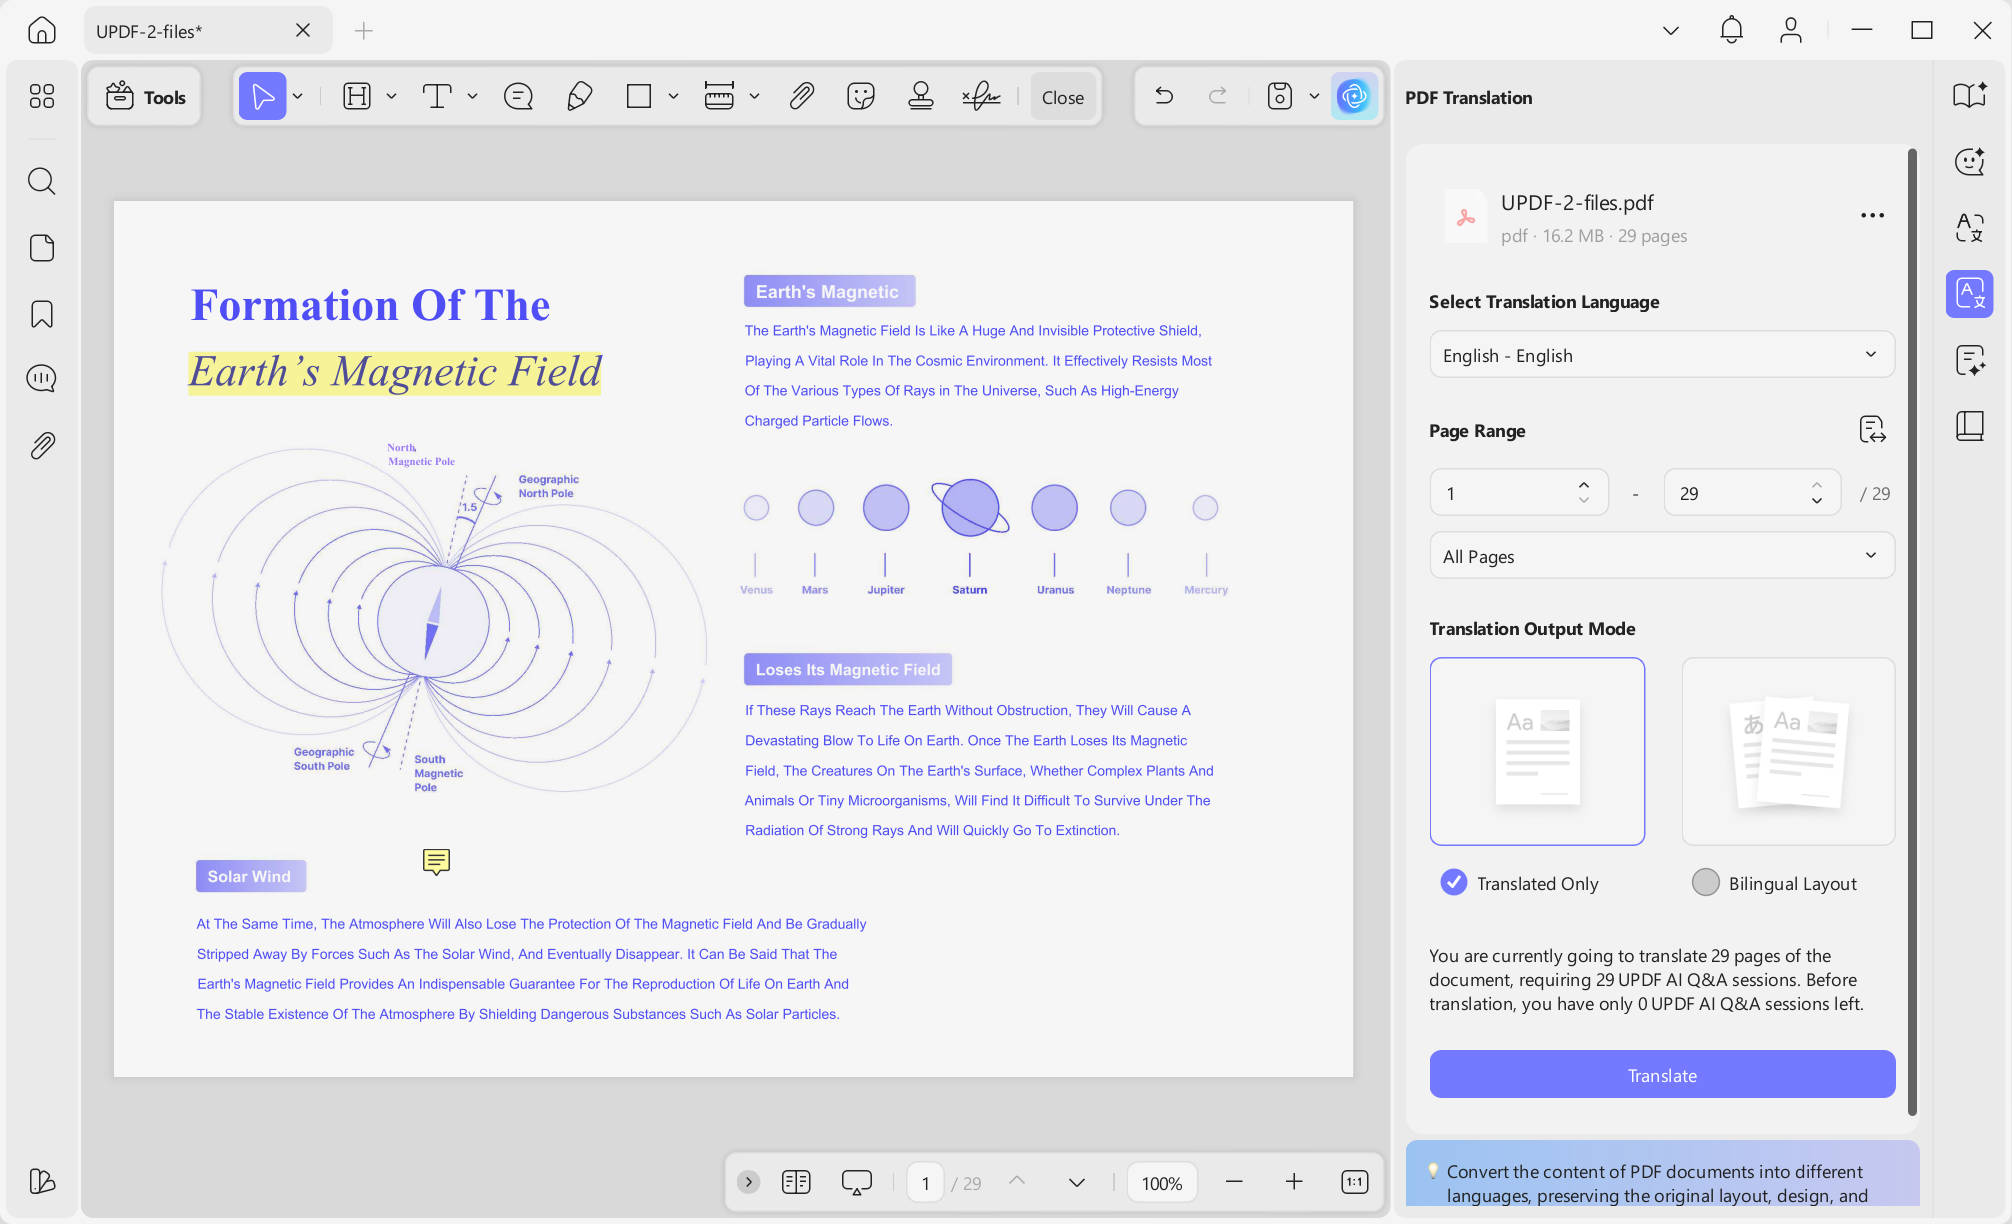The height and width of the screenshot is (1224, 2012).
Task: Select the sticker tool
Action: point(860,96)
